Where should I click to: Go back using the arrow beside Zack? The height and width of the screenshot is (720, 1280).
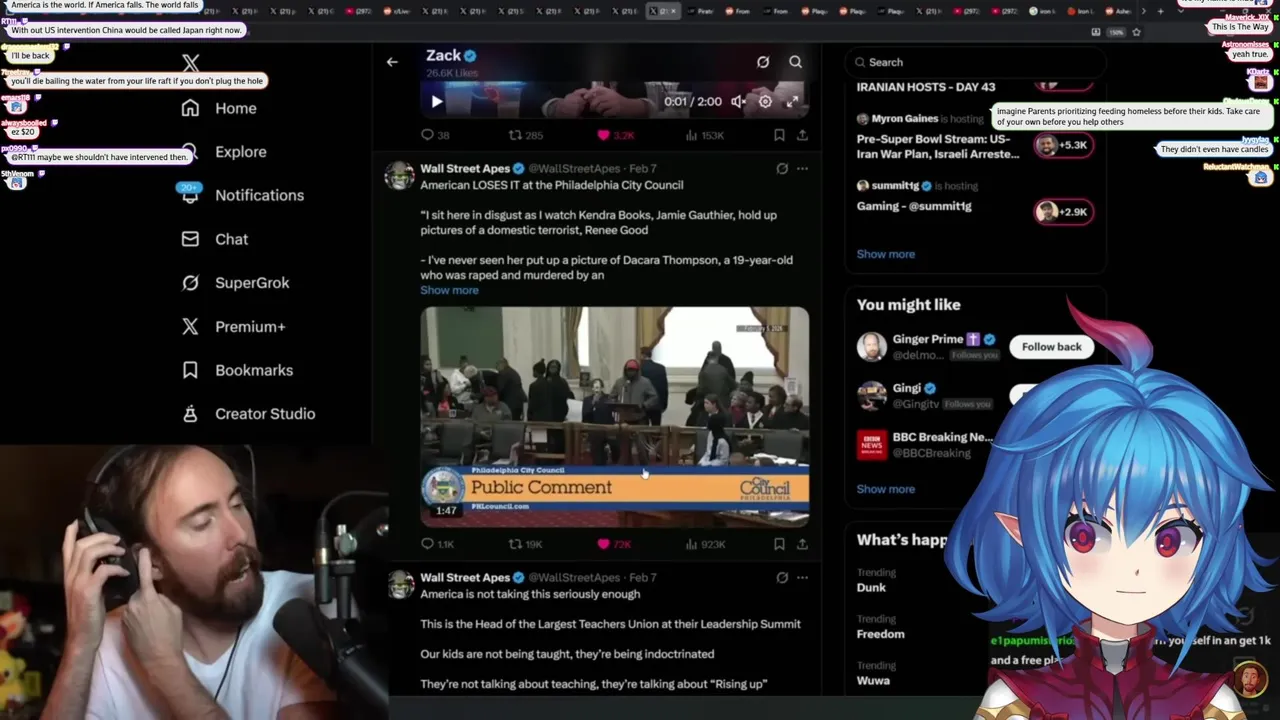(x=392, y=62)
